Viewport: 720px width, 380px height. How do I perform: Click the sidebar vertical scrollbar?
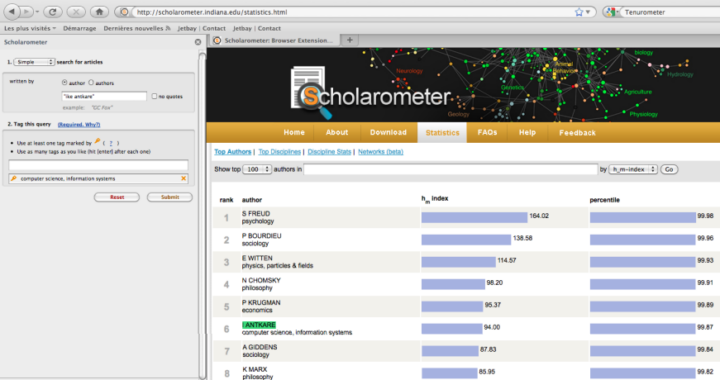click(x=202, y=215)
